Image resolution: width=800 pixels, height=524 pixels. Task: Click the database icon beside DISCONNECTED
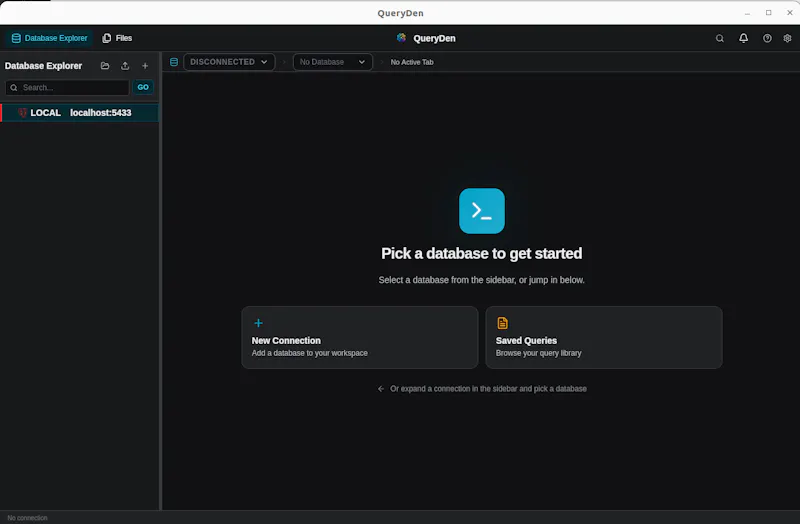[174, 62]
